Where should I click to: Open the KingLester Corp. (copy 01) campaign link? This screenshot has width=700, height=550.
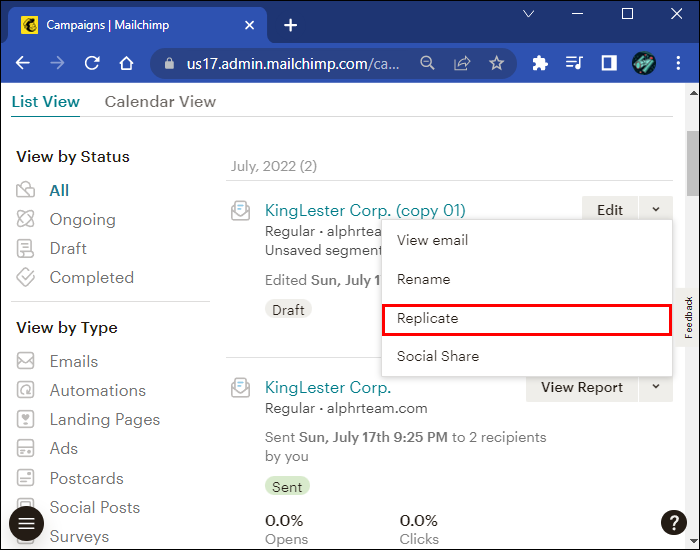click(x=365, y=210)
